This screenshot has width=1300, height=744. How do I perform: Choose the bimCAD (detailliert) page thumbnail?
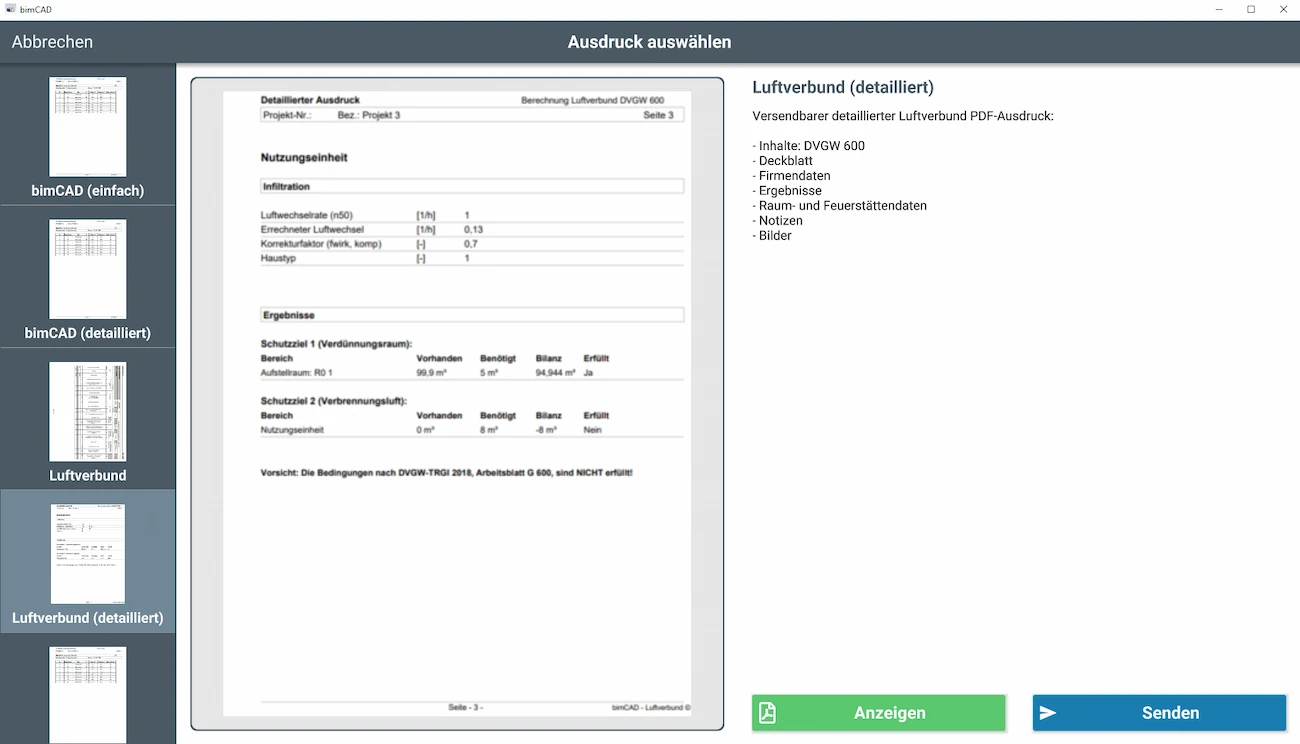(x=88, y=269)
